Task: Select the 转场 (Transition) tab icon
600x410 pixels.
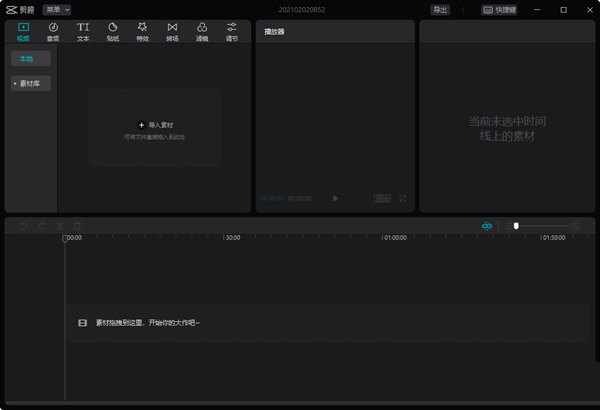Action: (x=172, y=31)
